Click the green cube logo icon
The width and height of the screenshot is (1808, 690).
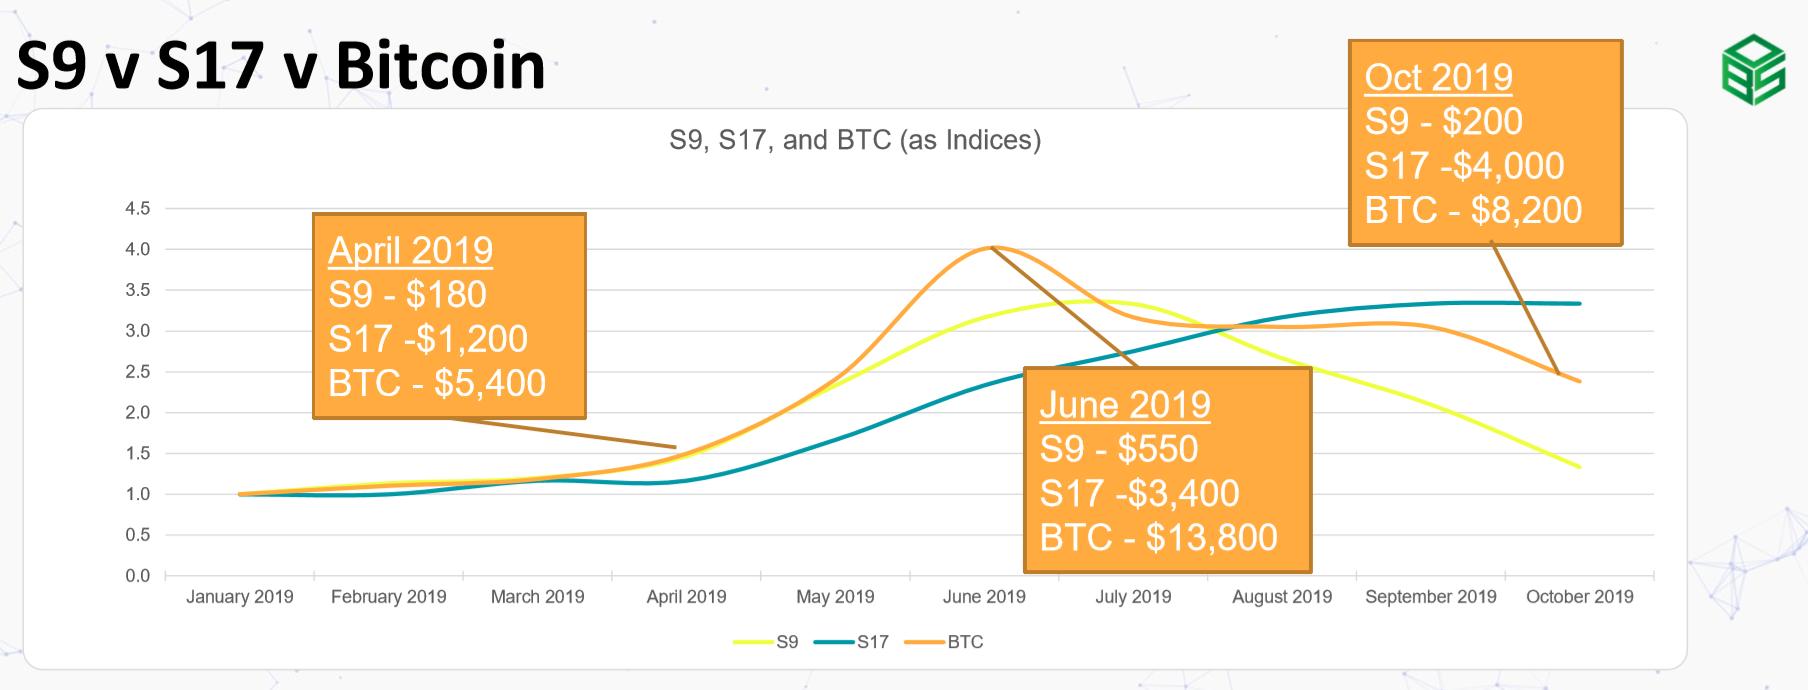1753,70
